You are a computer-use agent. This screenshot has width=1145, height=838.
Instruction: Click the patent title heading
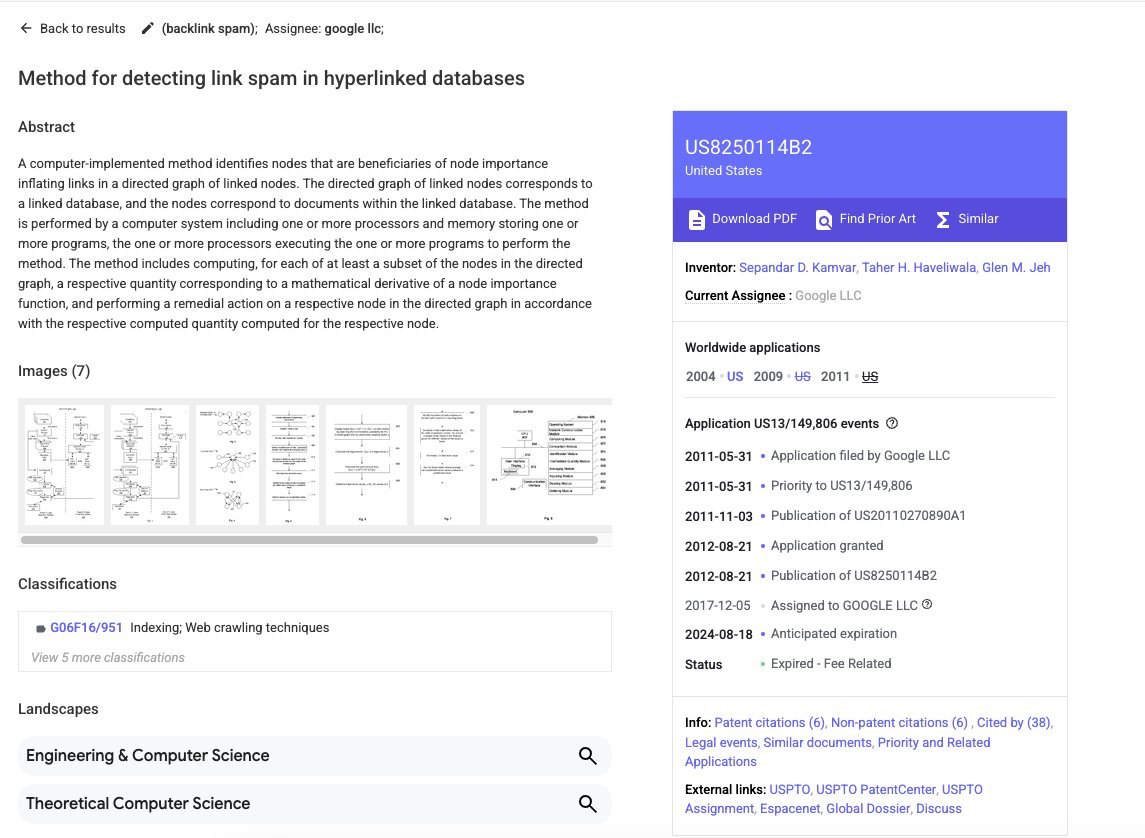tap(271, 78)
